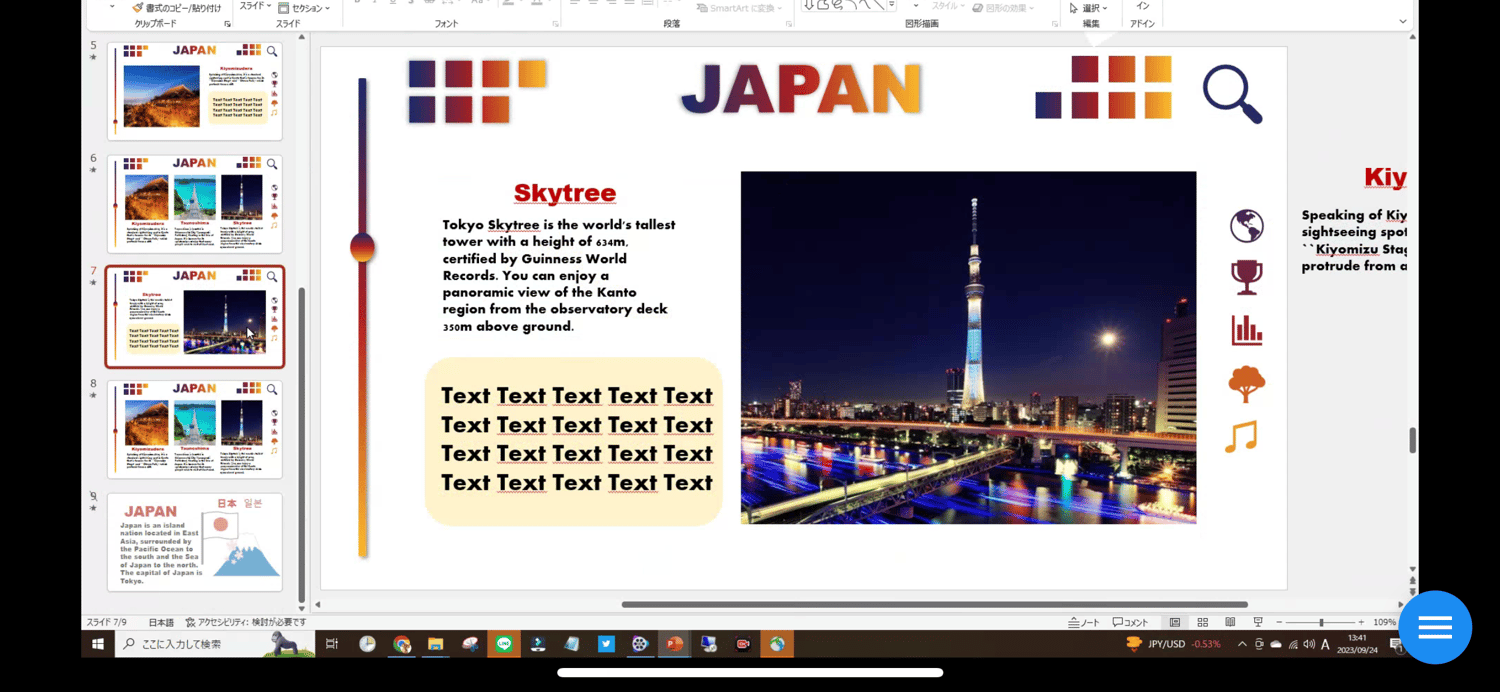The image size is (1500, 692).
Task: Click the thumbnail pane scroll-down arrow
Action: [x=301, y=607]
